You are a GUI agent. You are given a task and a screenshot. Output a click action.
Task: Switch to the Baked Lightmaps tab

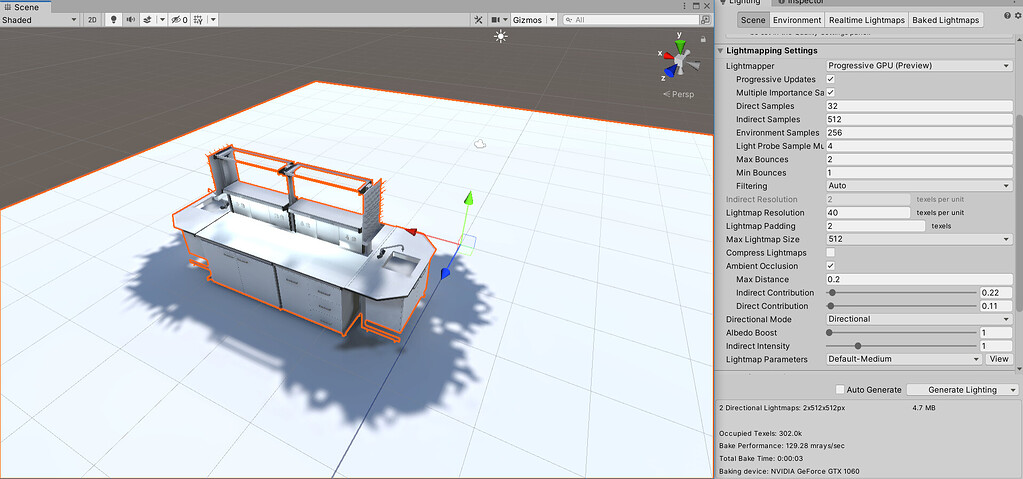945,20
